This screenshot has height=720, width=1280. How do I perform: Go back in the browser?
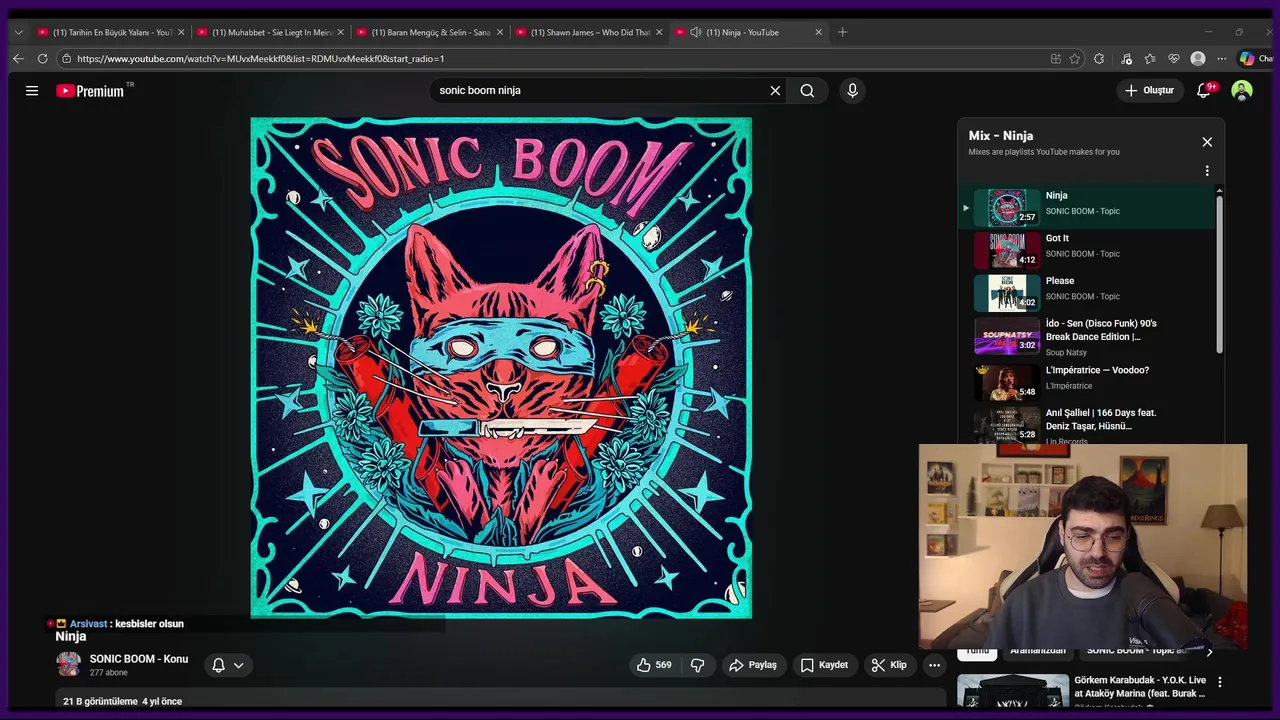coord(18,59)
